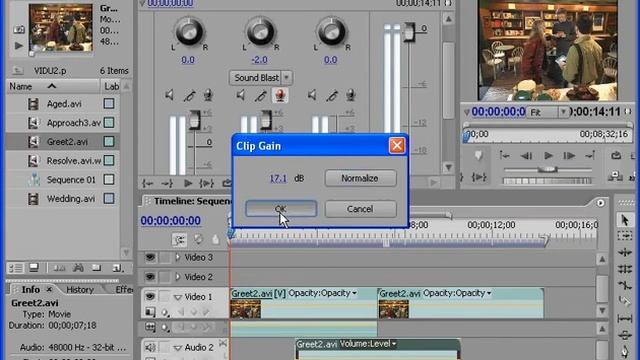Toggle Video 2 track visibility eye
The image size is (640, 360).
pos(150,277)
